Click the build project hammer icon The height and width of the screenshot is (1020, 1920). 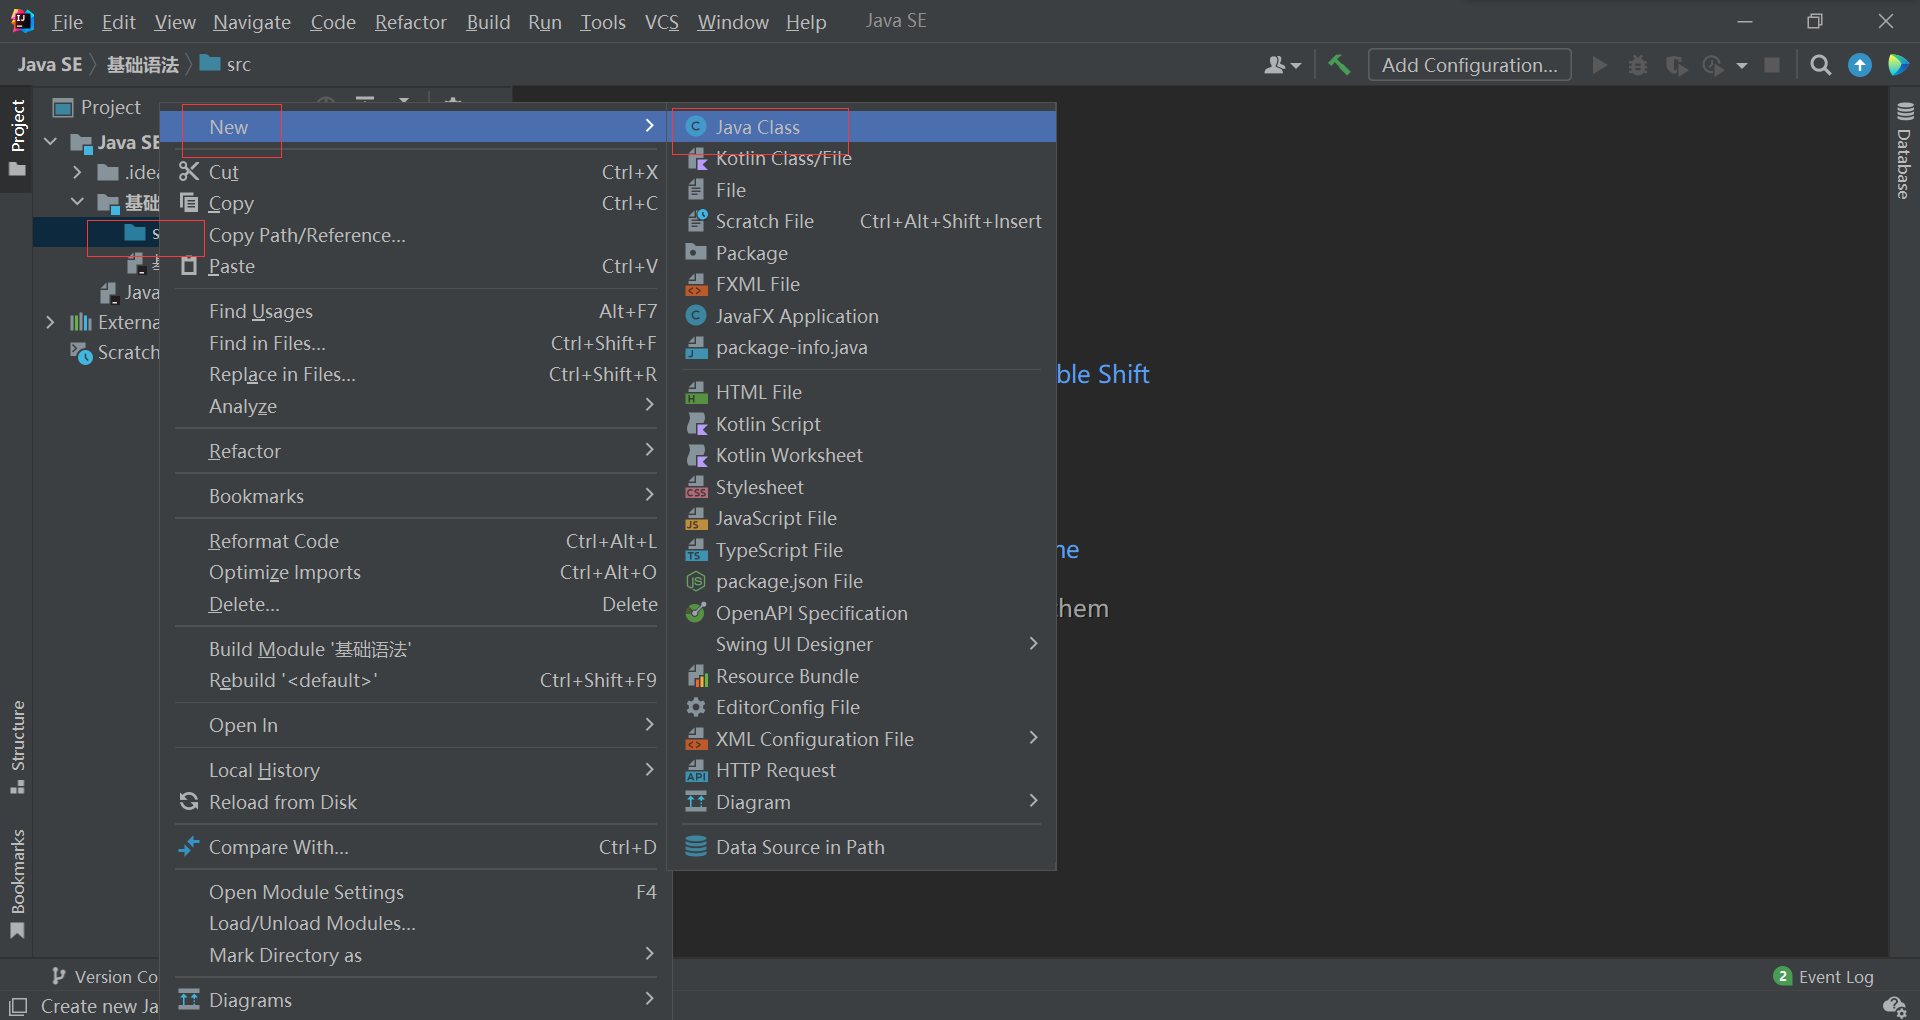tap(1339, 65)
